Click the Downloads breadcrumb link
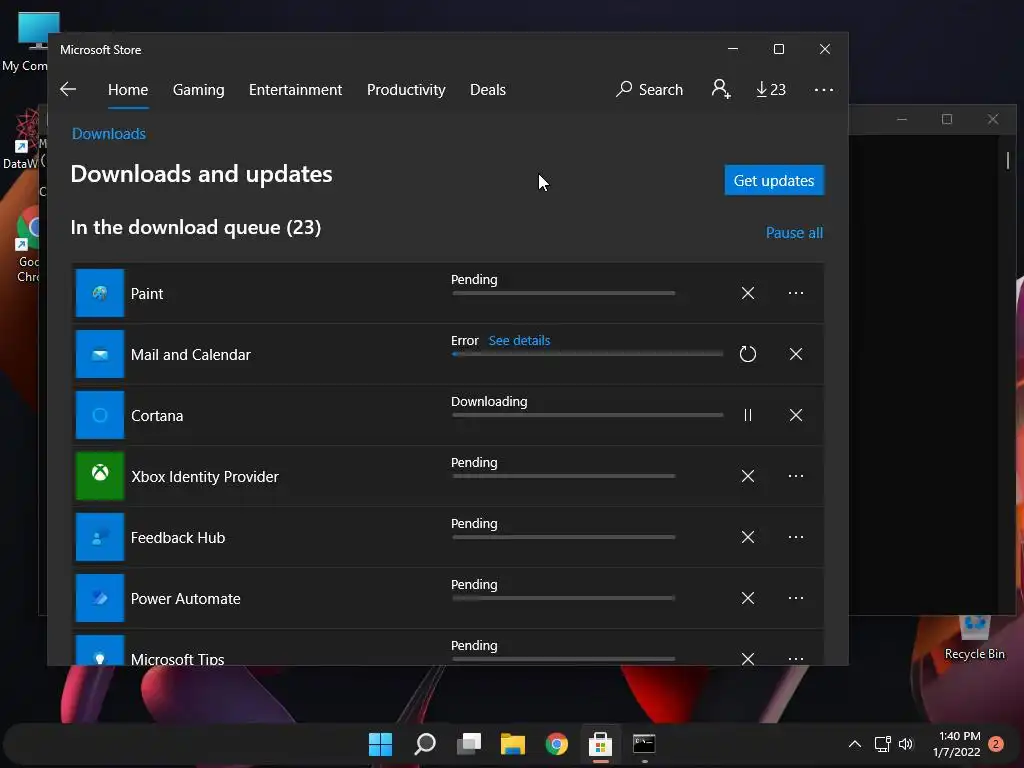 [x=108, y=134]
